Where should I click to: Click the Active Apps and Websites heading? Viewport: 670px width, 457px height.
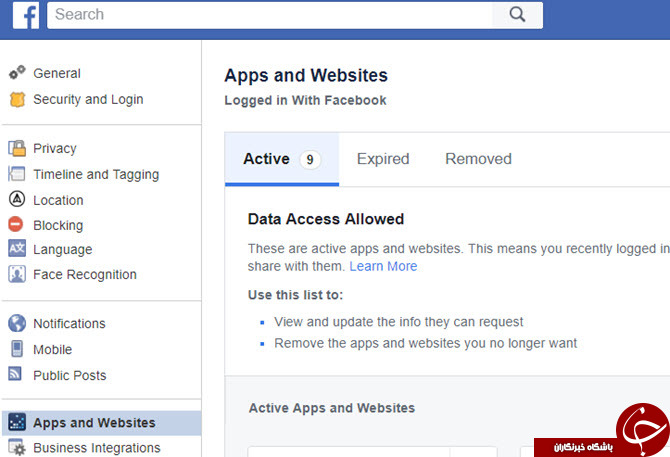(332, 408)
